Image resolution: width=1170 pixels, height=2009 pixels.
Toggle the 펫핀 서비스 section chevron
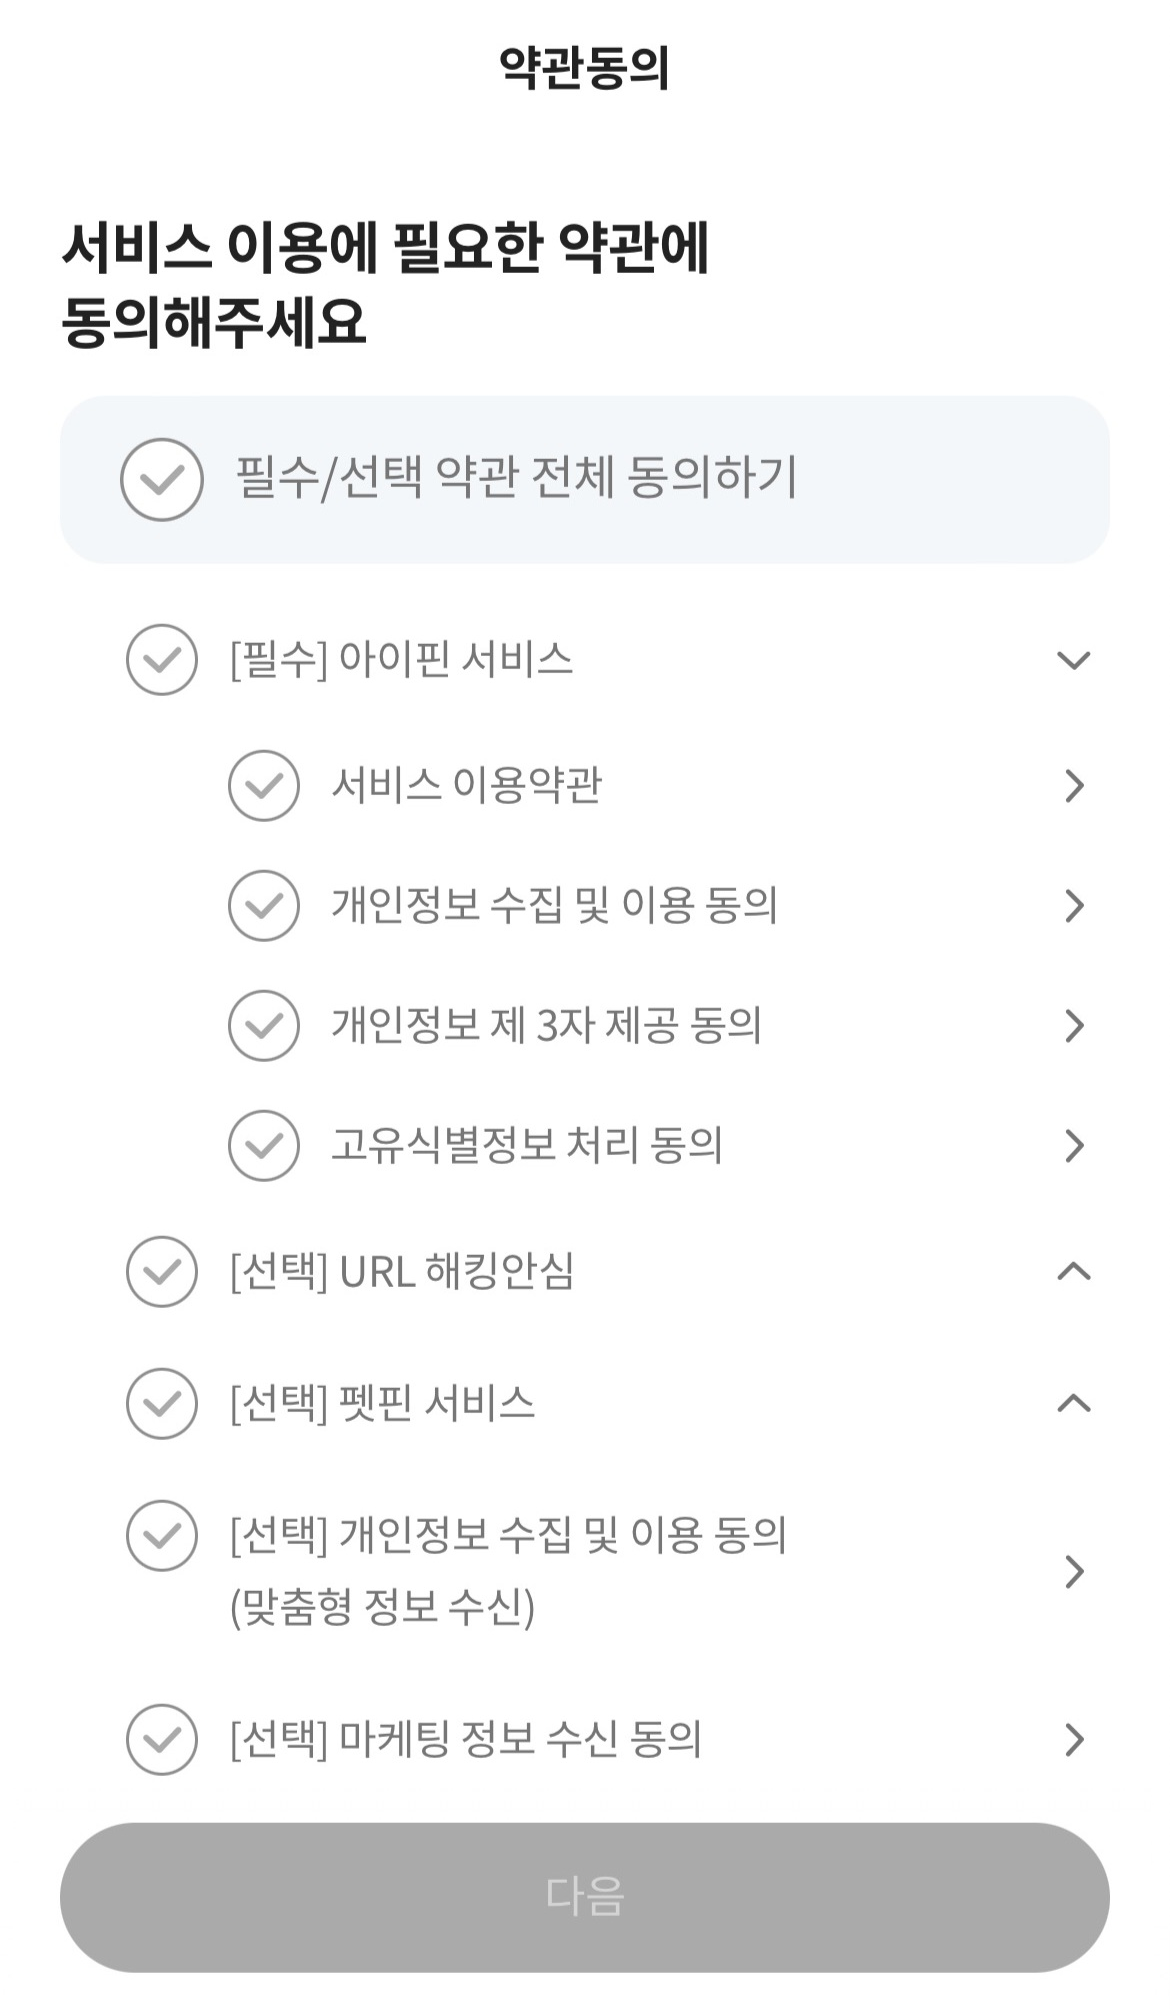tap(1074, 1404)
